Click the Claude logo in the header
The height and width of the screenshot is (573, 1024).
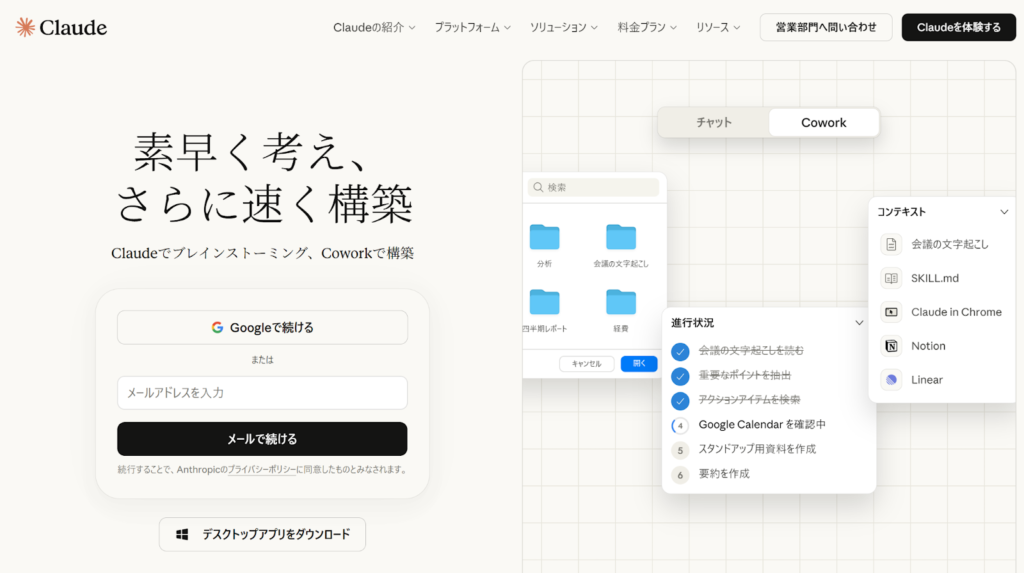(62, 27)
